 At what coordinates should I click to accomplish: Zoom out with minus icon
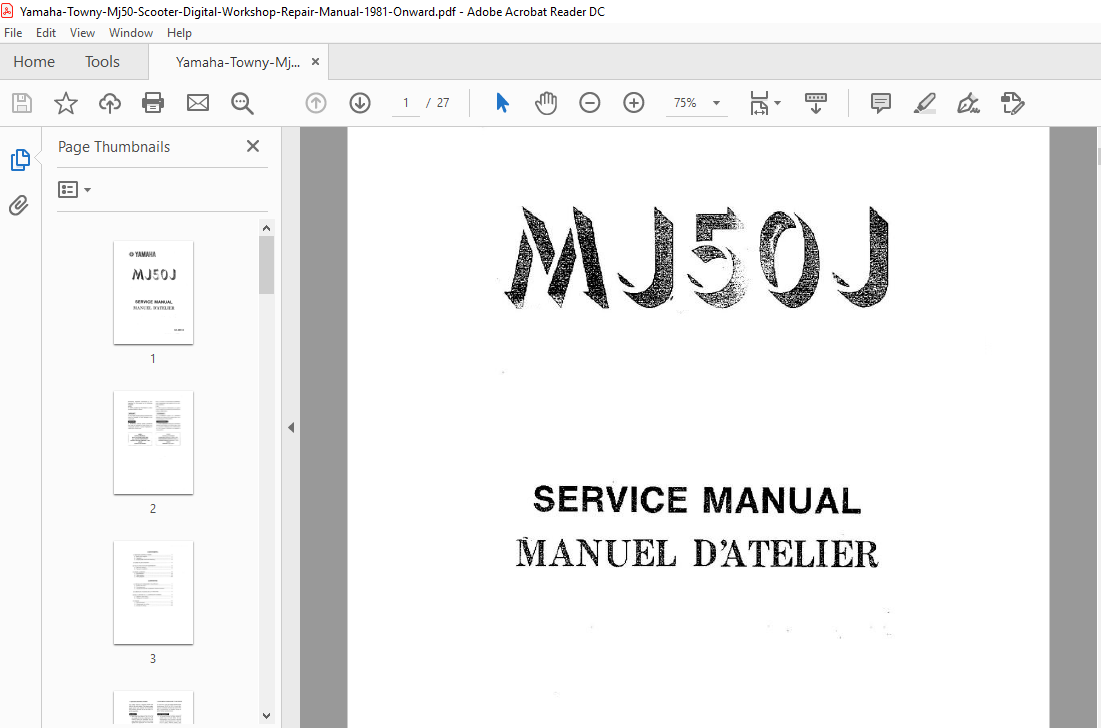590,103
